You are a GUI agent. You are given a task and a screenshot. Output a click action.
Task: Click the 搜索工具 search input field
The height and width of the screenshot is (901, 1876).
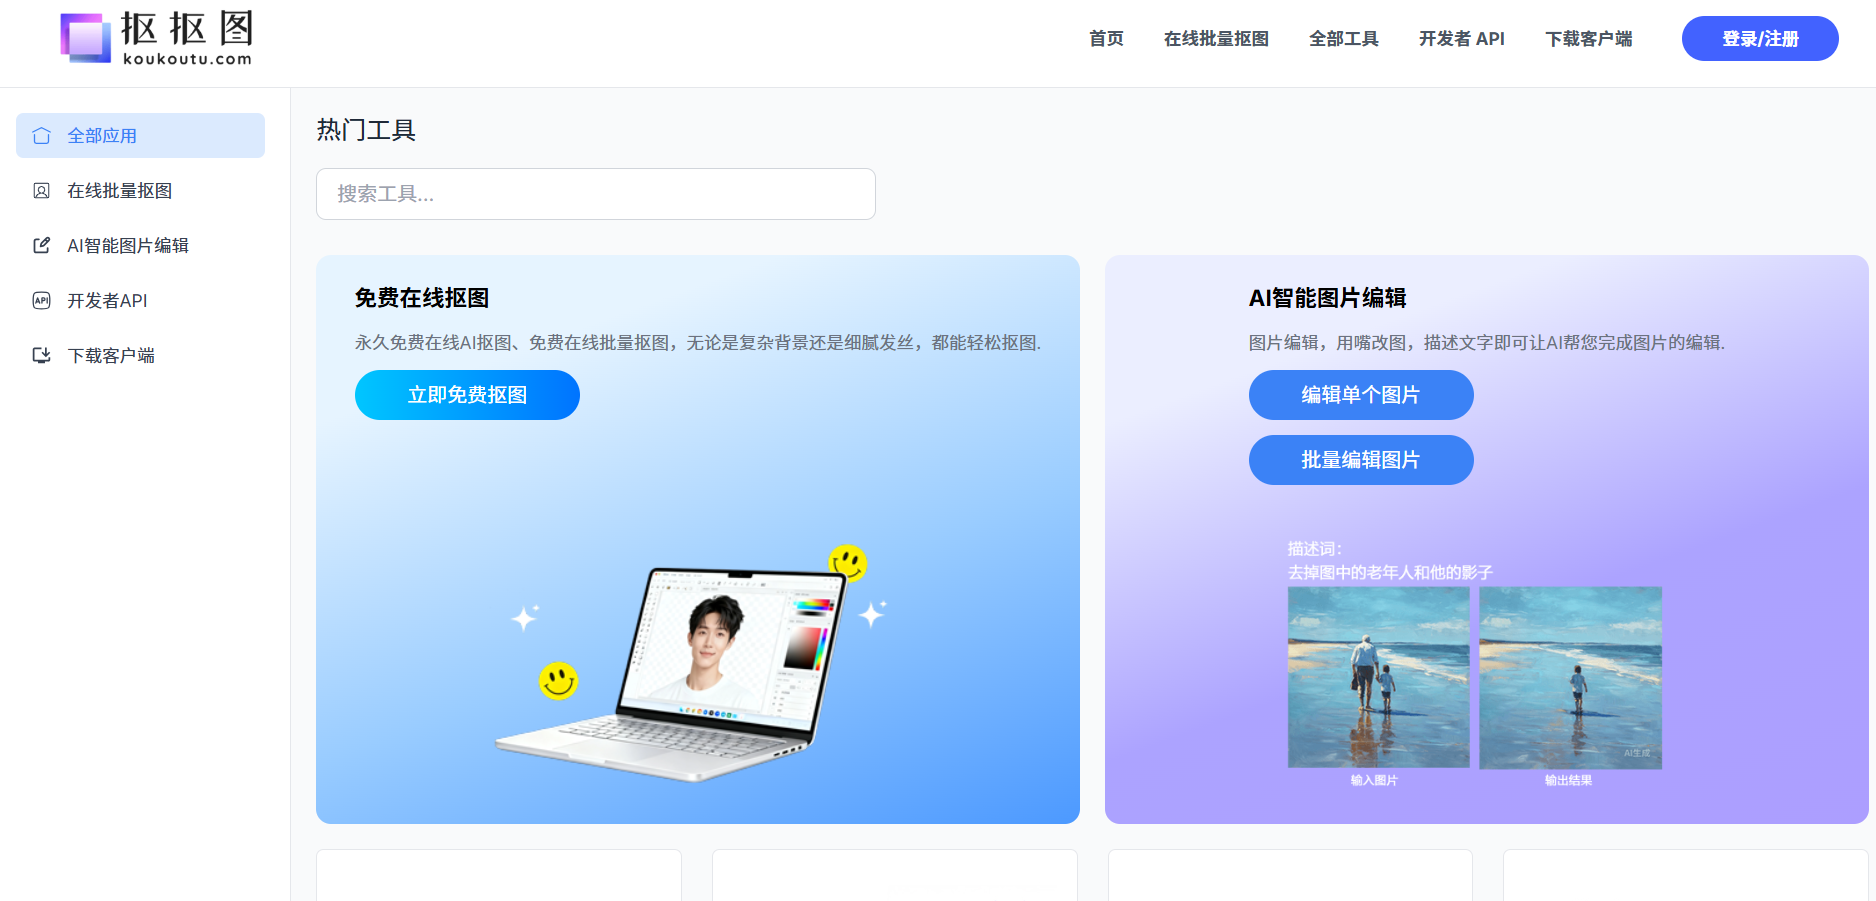(x=595, y=193)
